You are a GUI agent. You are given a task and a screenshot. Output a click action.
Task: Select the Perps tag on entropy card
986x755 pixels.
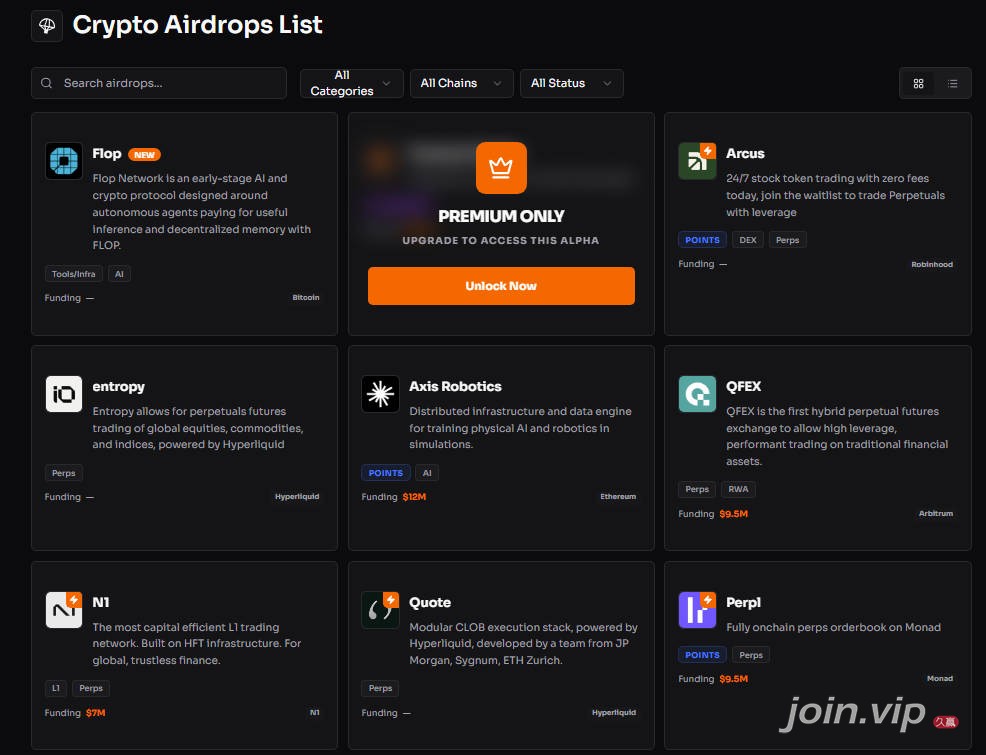[x=64, y=473]
